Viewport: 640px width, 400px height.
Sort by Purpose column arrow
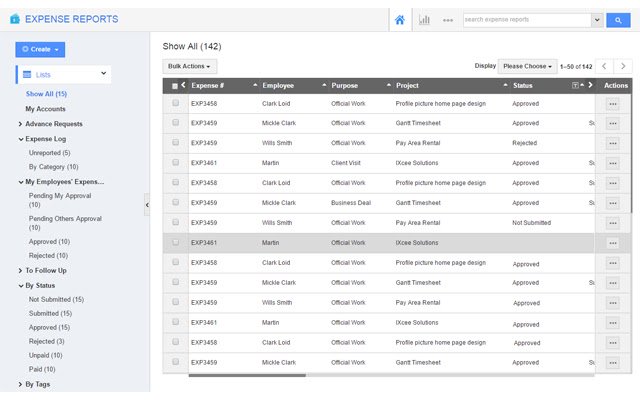389,85
